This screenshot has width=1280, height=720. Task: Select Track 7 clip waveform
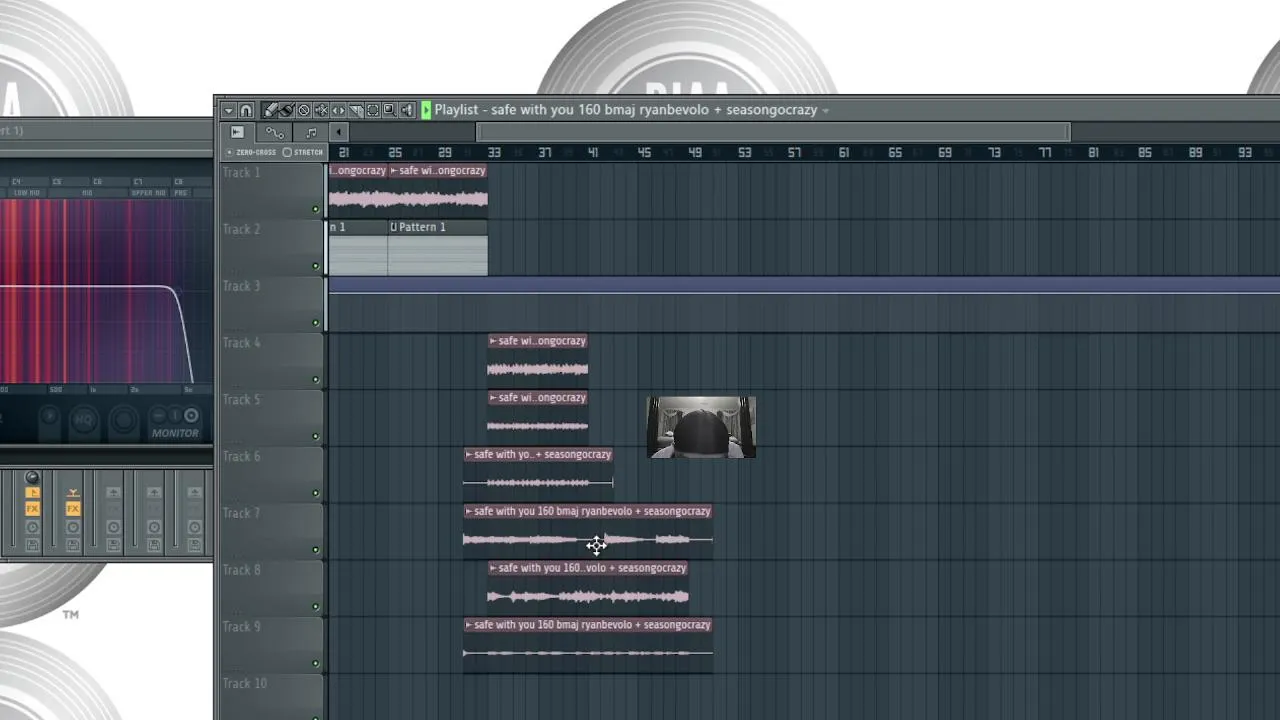pos(588,541)
